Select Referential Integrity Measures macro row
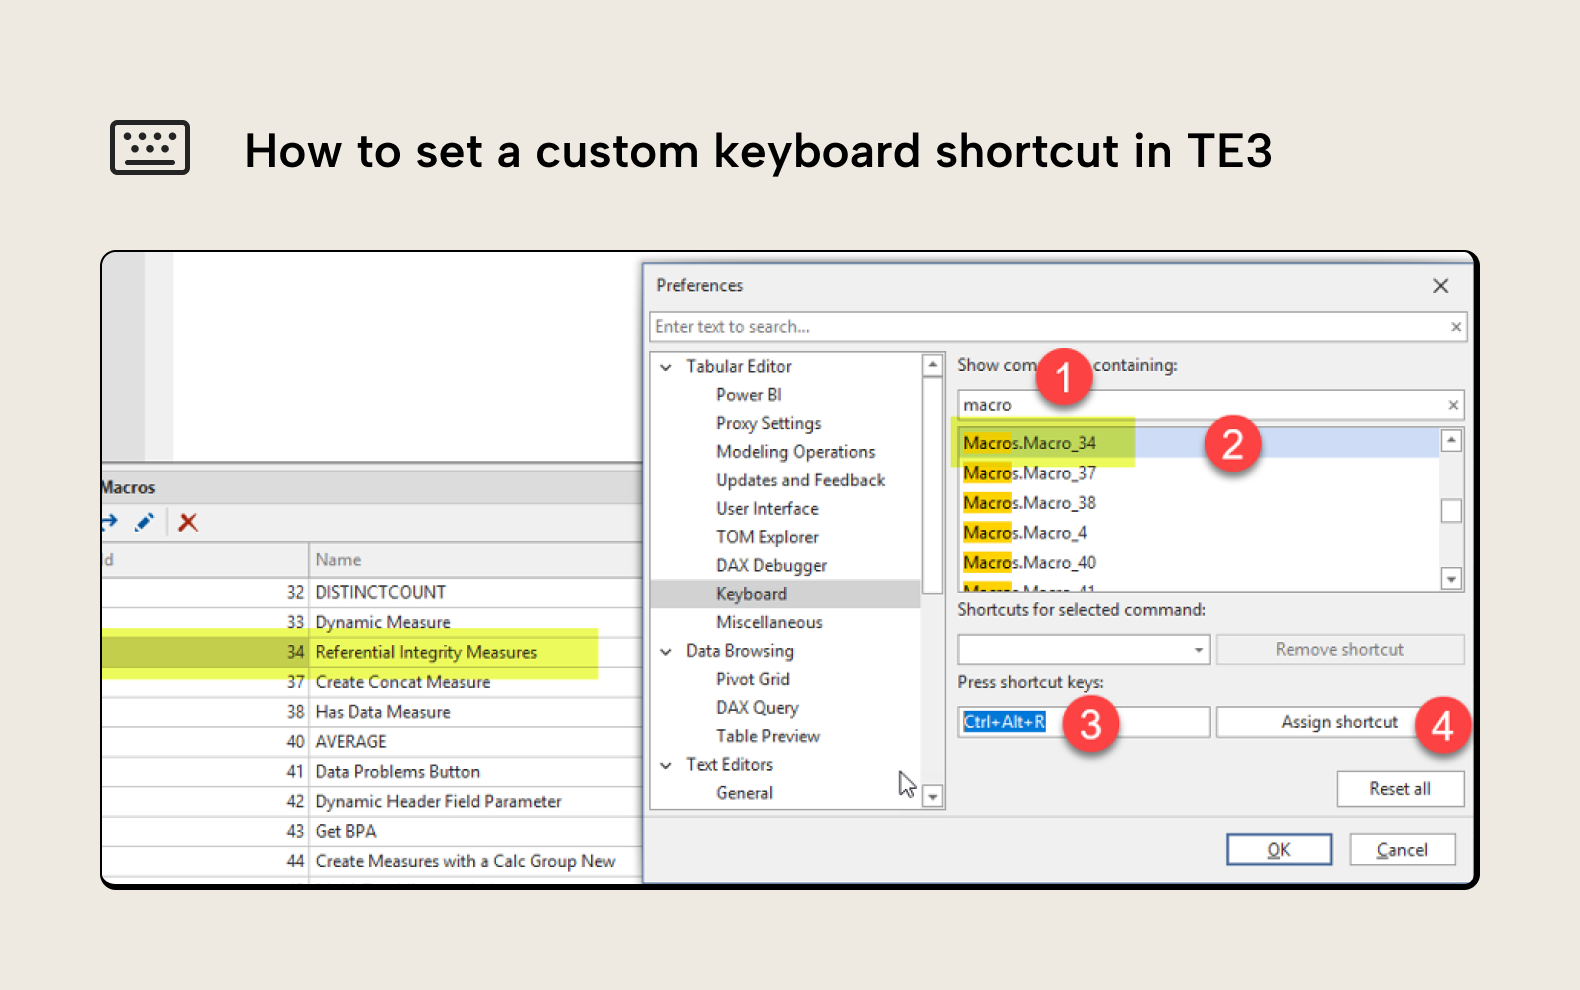The width and height of the screenshot is (1580, 990). tap(372, 652)
